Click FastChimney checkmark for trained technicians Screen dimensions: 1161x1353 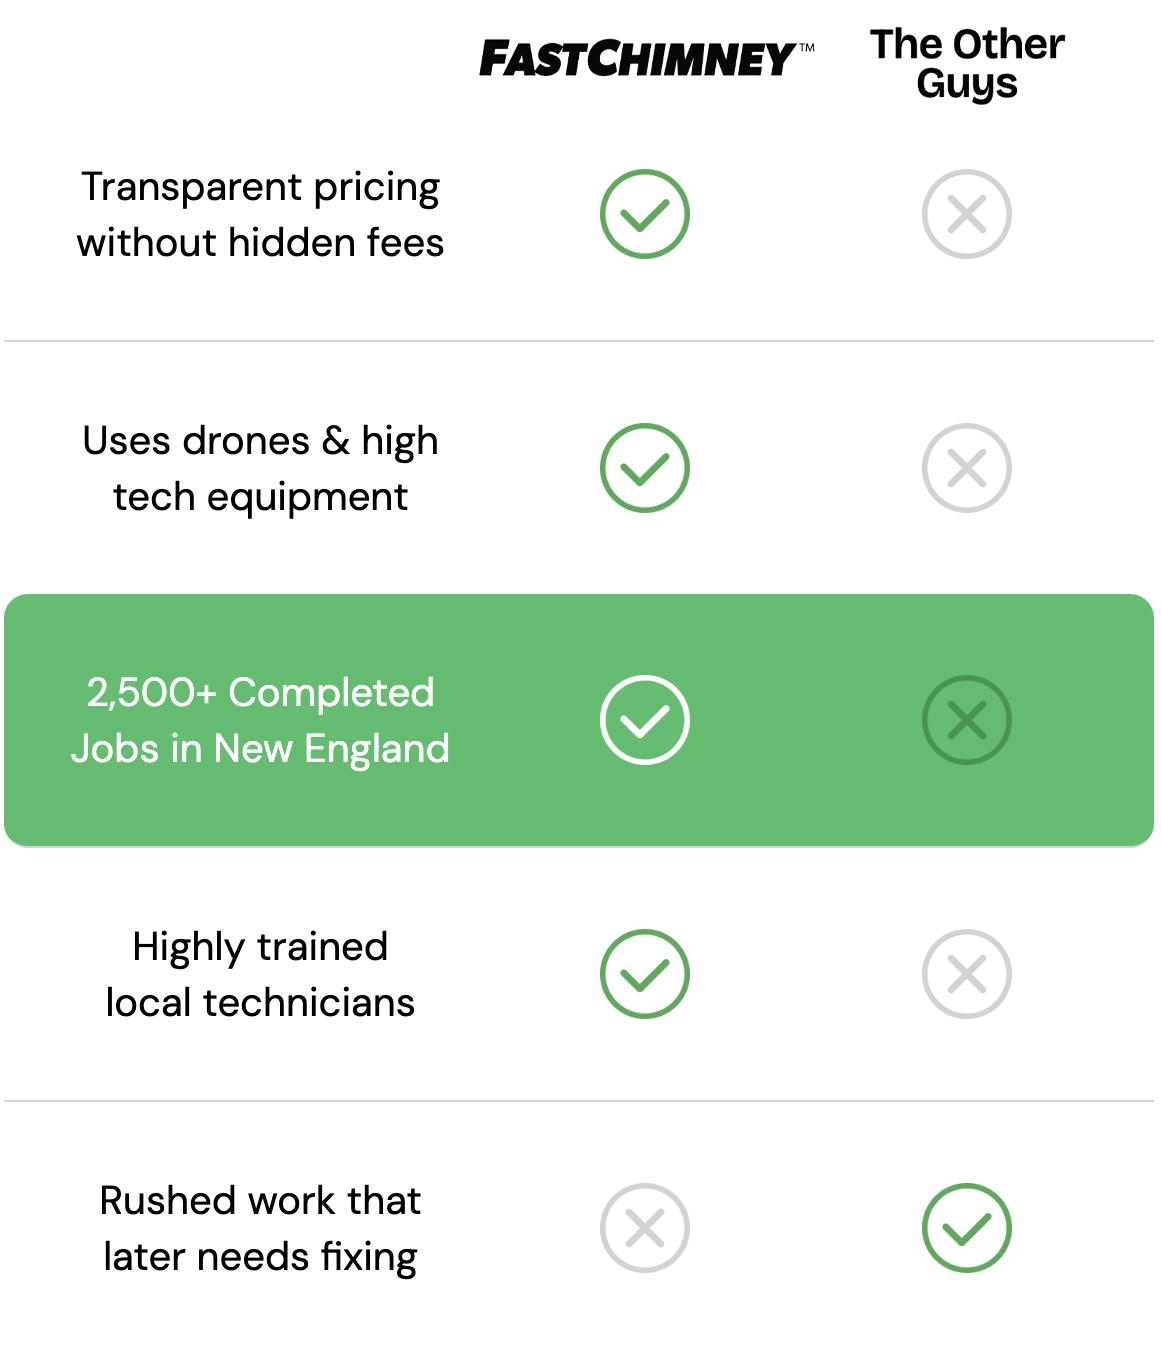pos(645,974)
